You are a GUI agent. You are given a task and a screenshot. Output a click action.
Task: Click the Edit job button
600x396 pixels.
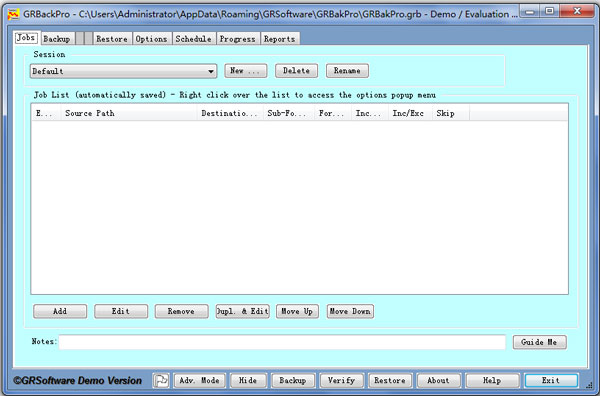click(121, 311)
